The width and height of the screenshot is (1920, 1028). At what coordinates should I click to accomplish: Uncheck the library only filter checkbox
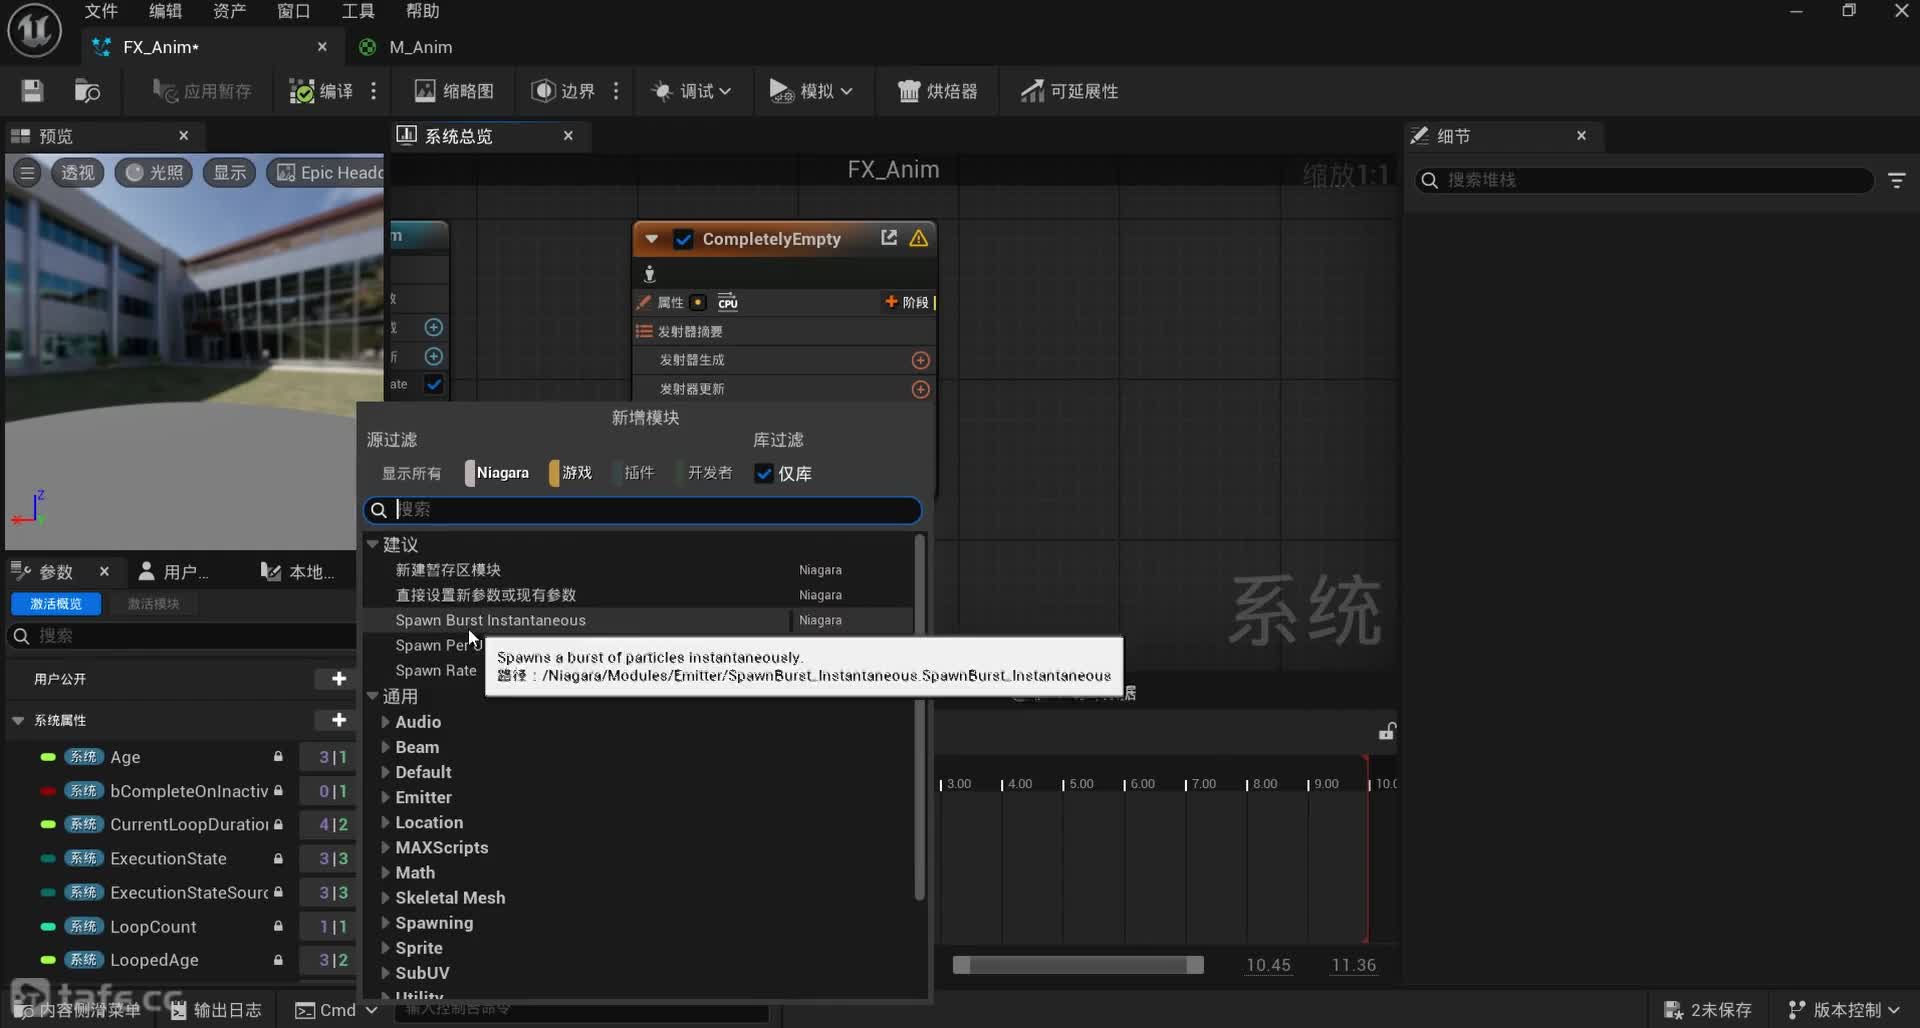pyautogui.click(x=764, y=473)
